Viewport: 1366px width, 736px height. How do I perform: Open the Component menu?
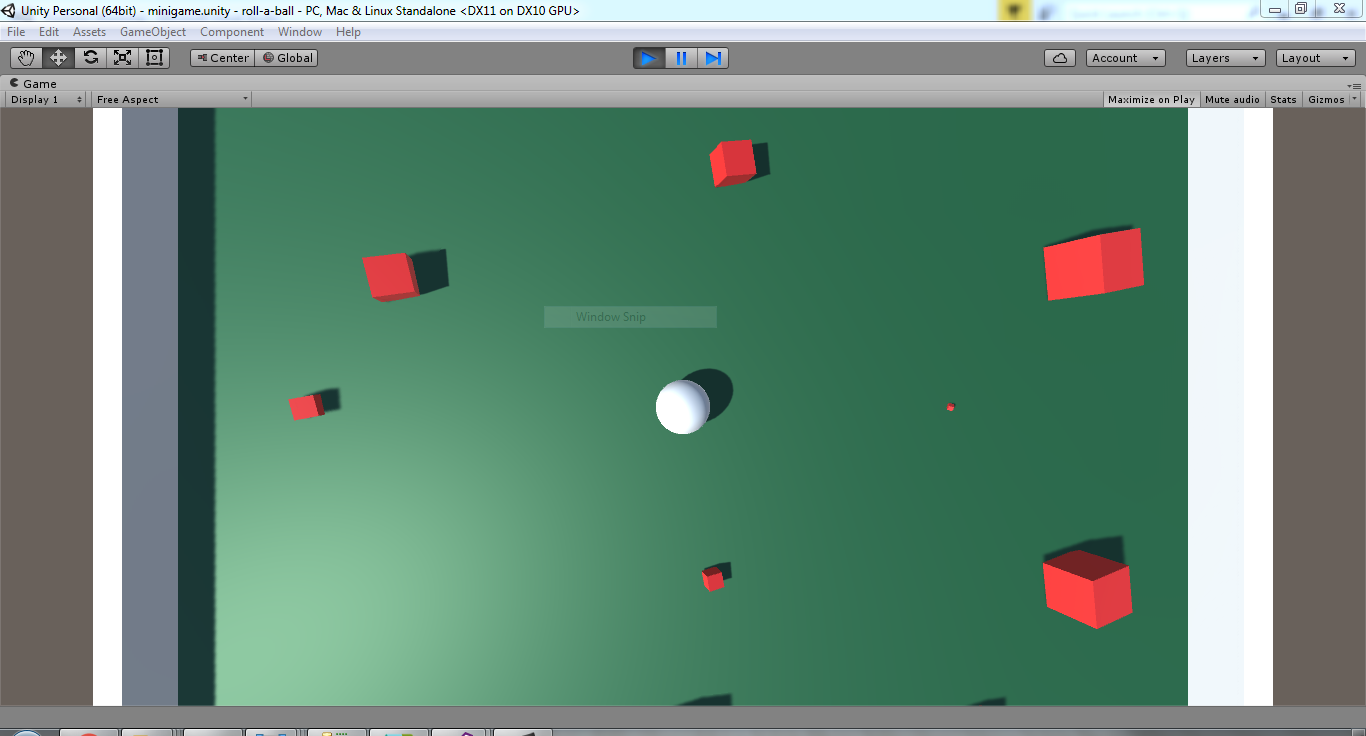tap(232, 32)
